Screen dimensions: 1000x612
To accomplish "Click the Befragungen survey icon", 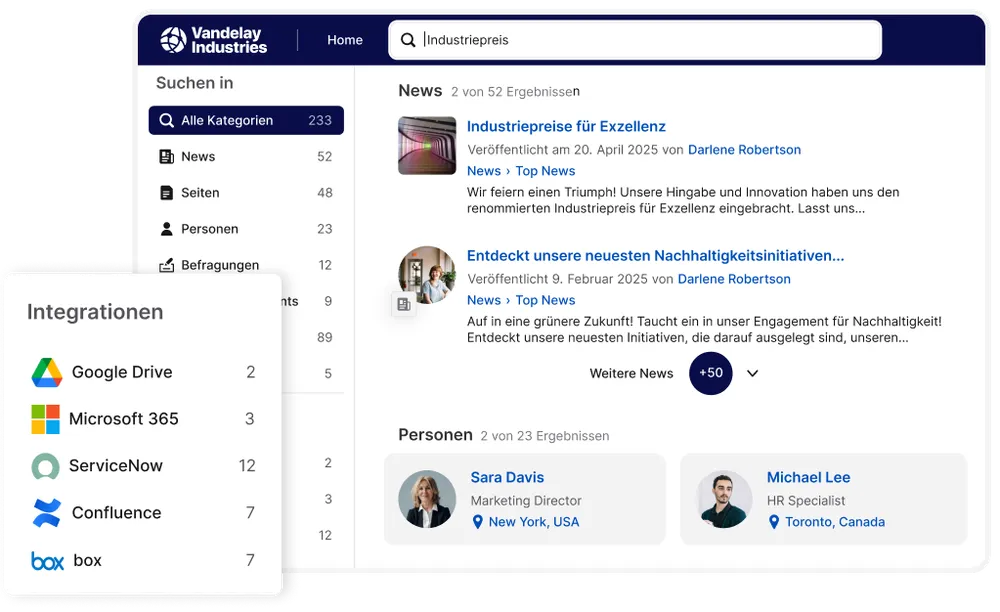I will (x=166, y=265).
